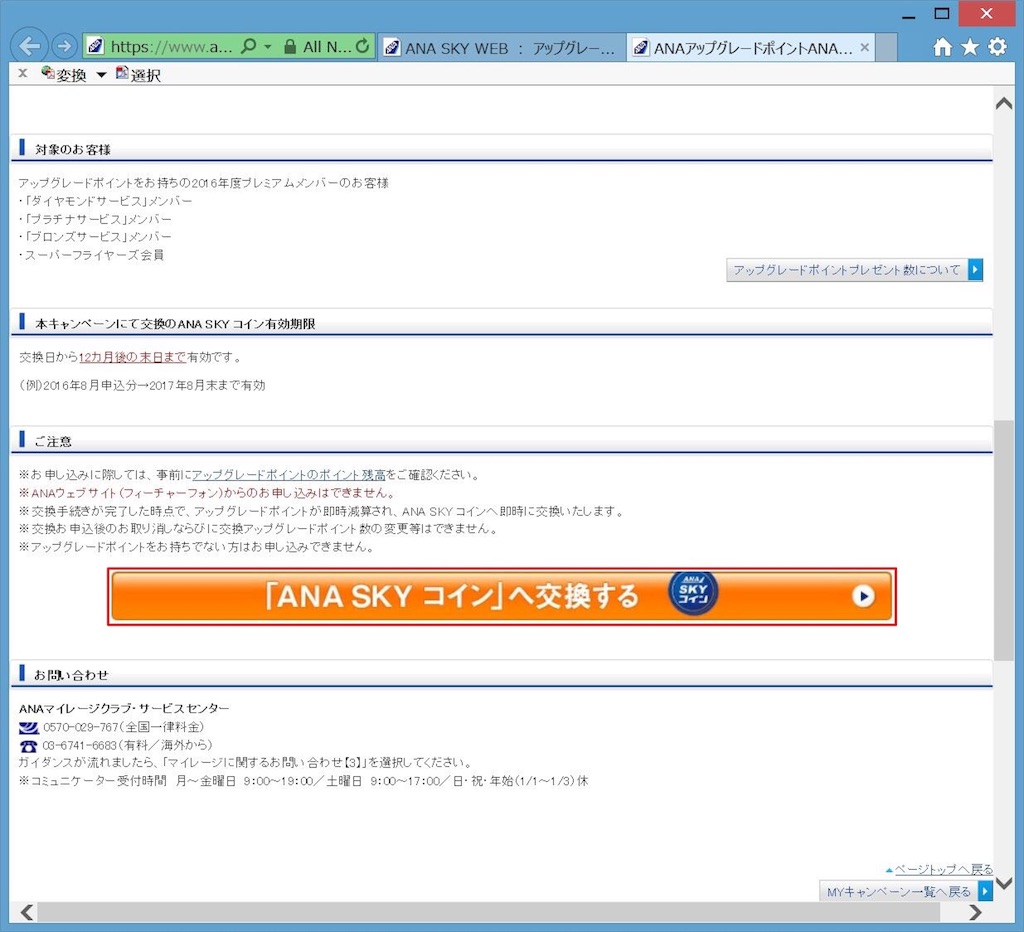The width and height of the screenshot is (1024, 932).
Task: Follow the ページトップへ戻る link
Action: [943, 869]
